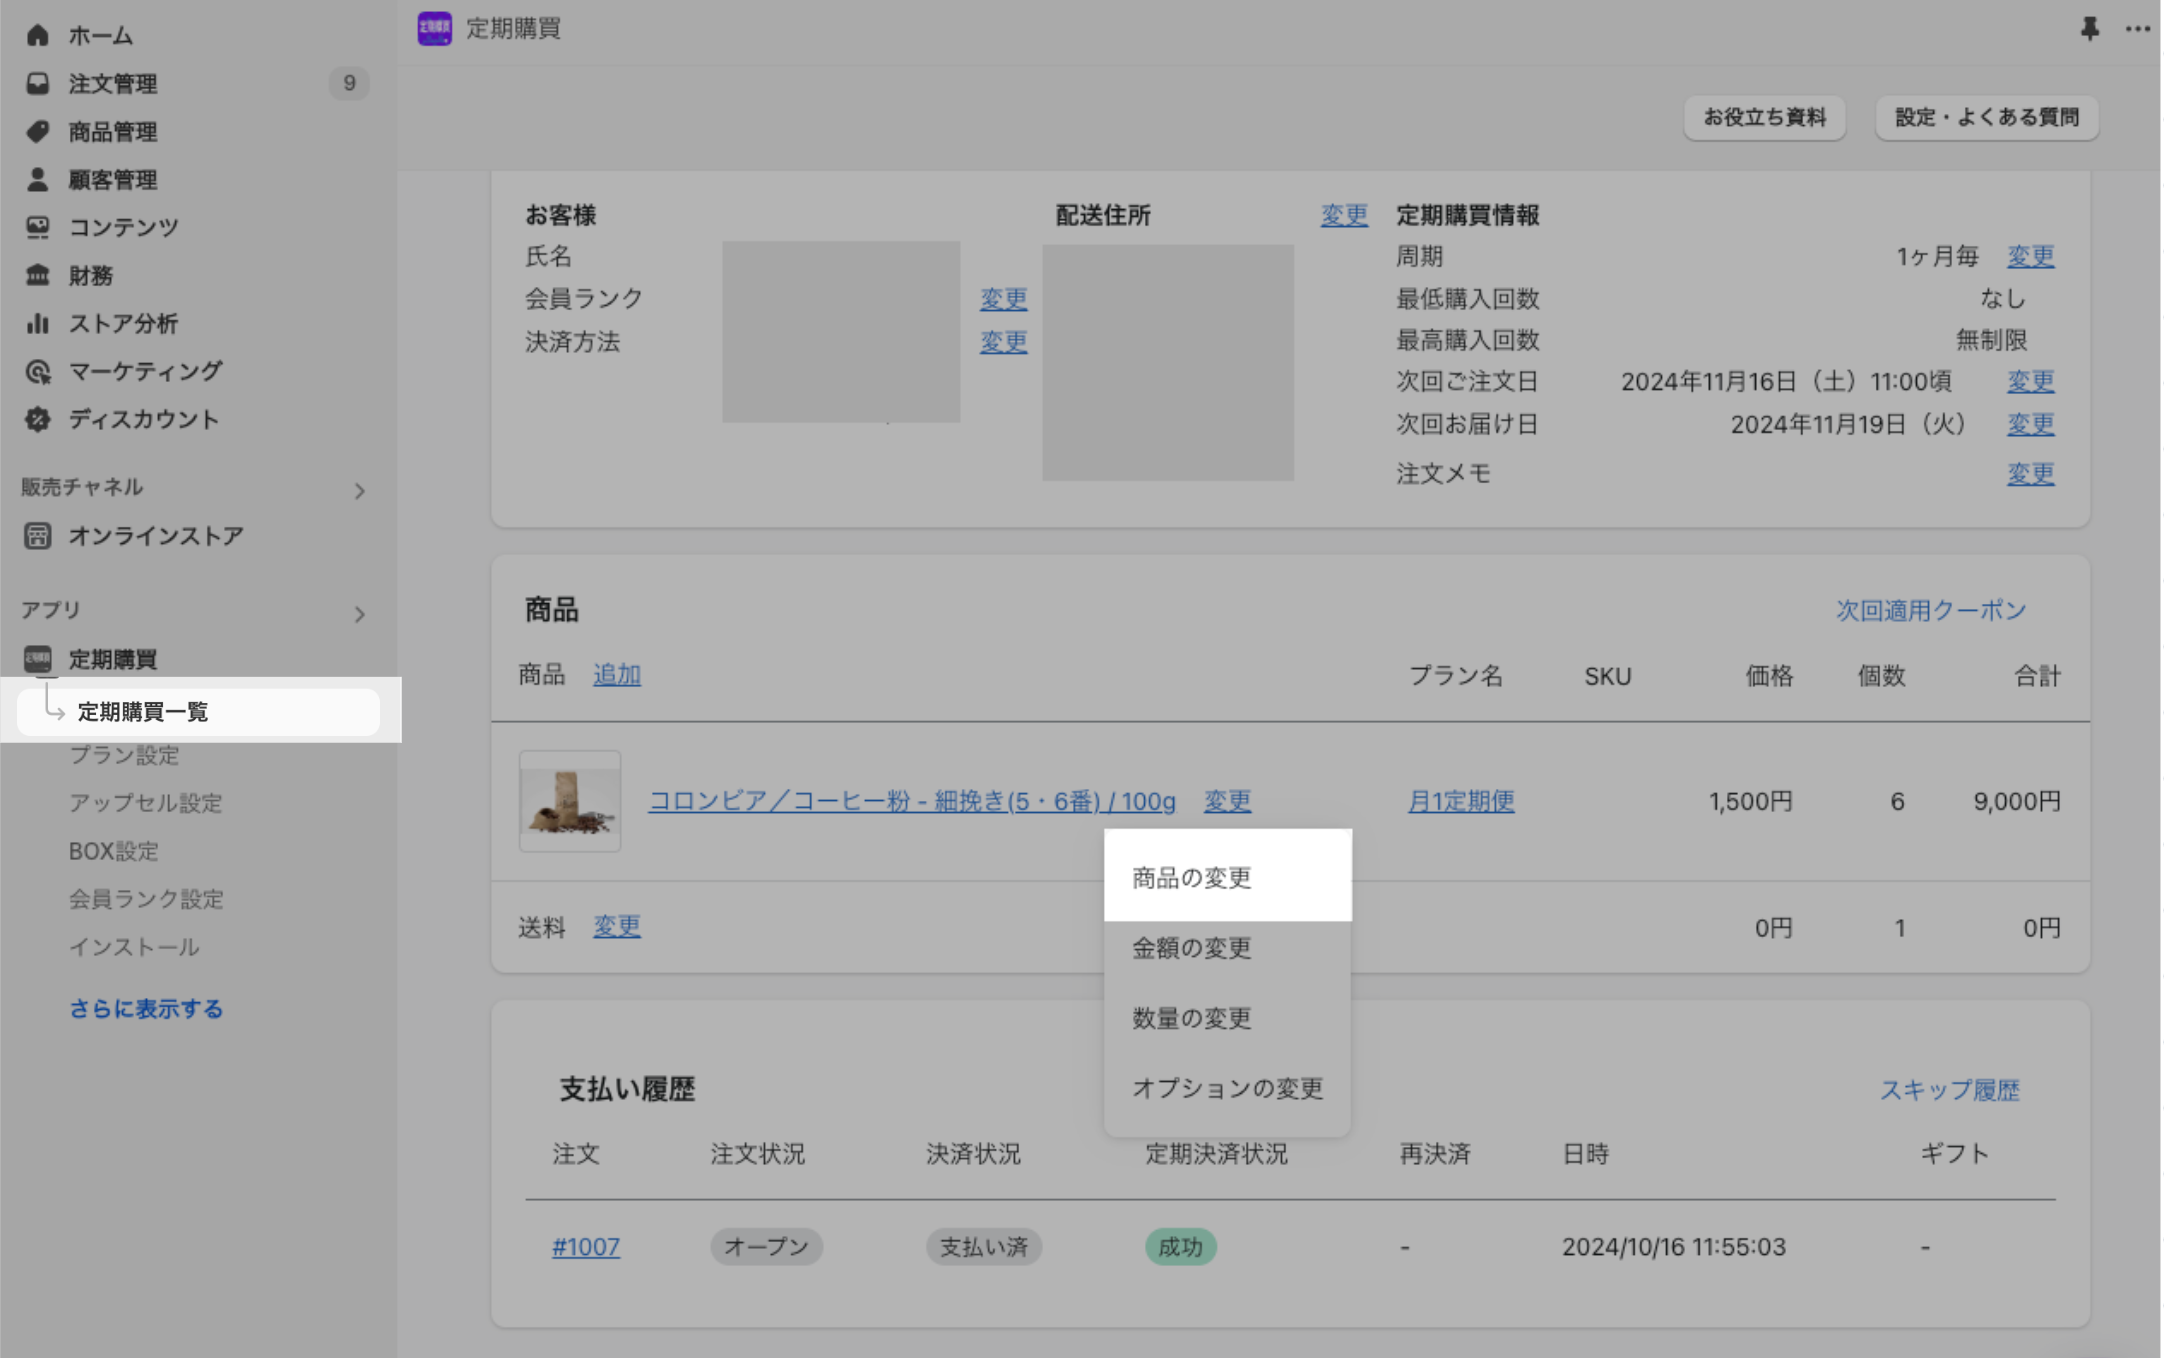Click the Discount badge icon (ディスカウント)
Image resolution: width=2164 pixels, height=1358 pixels.
37,419
